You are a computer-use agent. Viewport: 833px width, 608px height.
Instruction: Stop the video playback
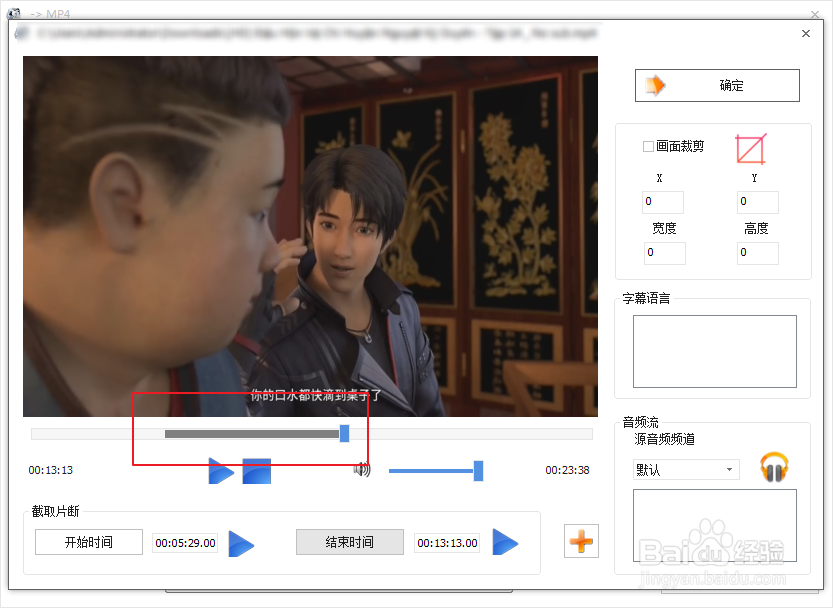pos(257,471)
